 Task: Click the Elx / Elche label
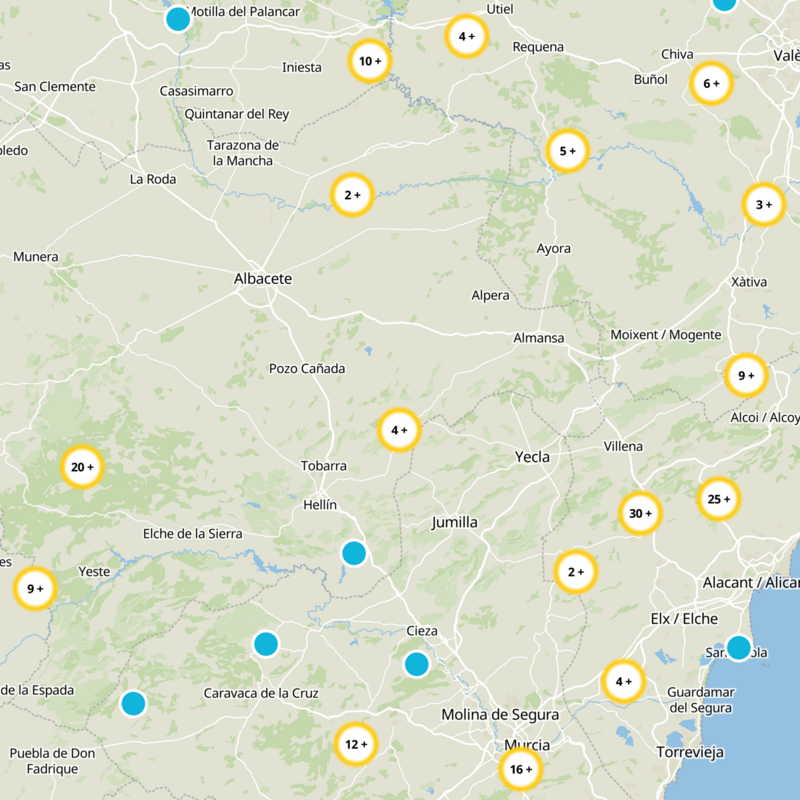tap(684, 619)
